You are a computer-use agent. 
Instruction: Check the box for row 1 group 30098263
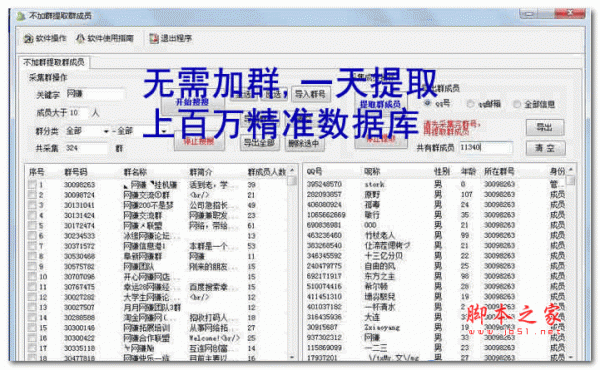[32, 185]
